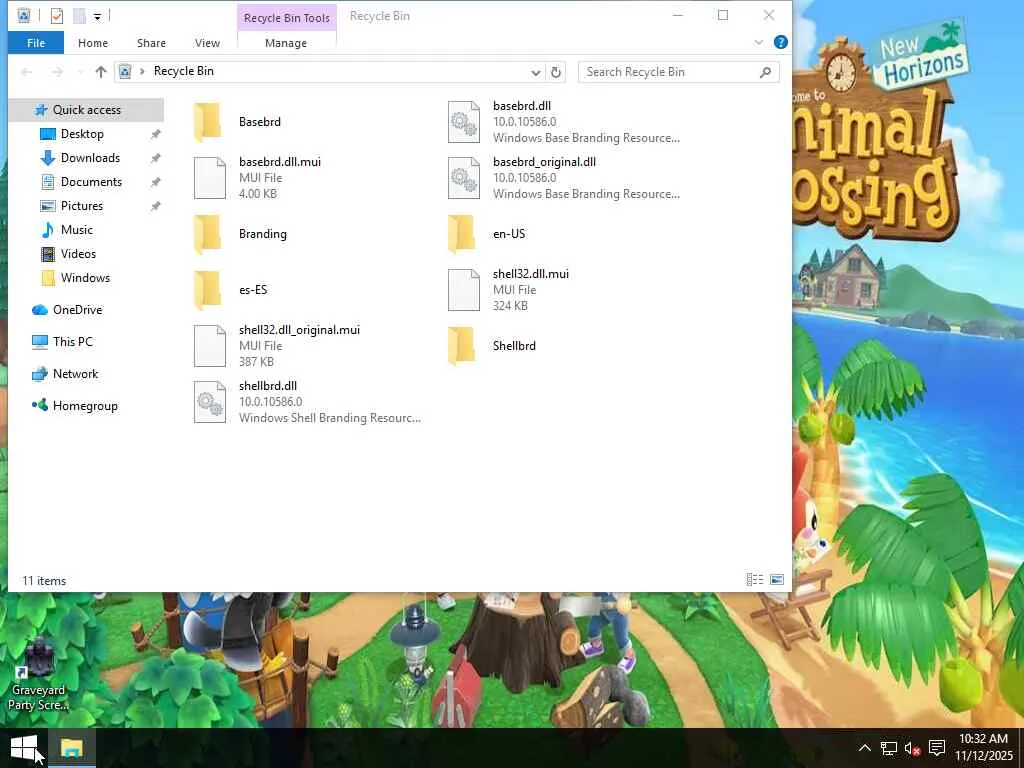The image size is (1024, 768).
Task: Unpin Pictures using its pin icon
Action: pyautogui.click(x=155, y=206)
